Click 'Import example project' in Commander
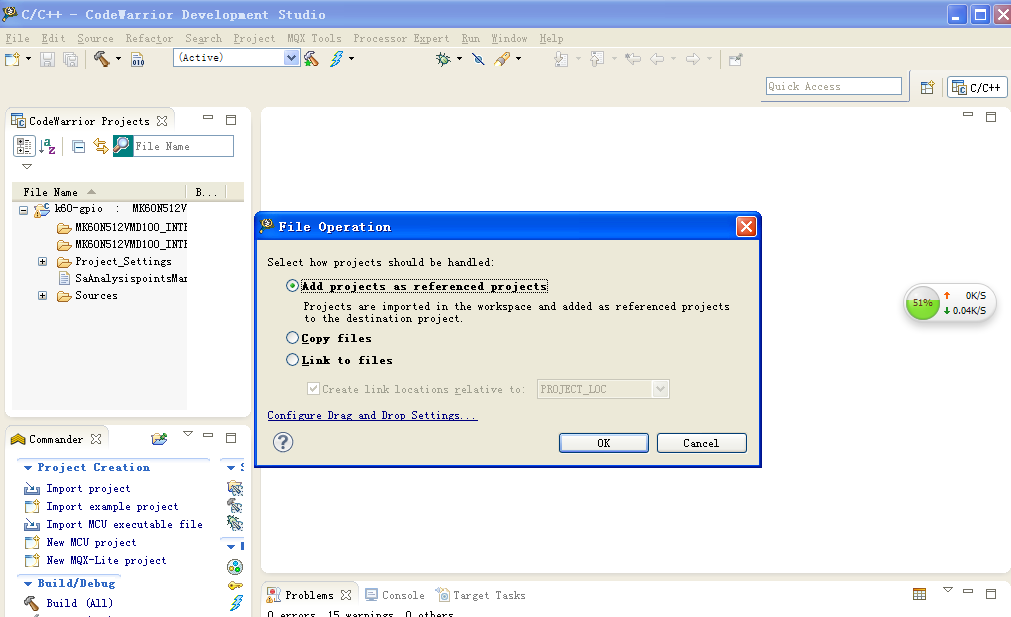 [112, 507]
